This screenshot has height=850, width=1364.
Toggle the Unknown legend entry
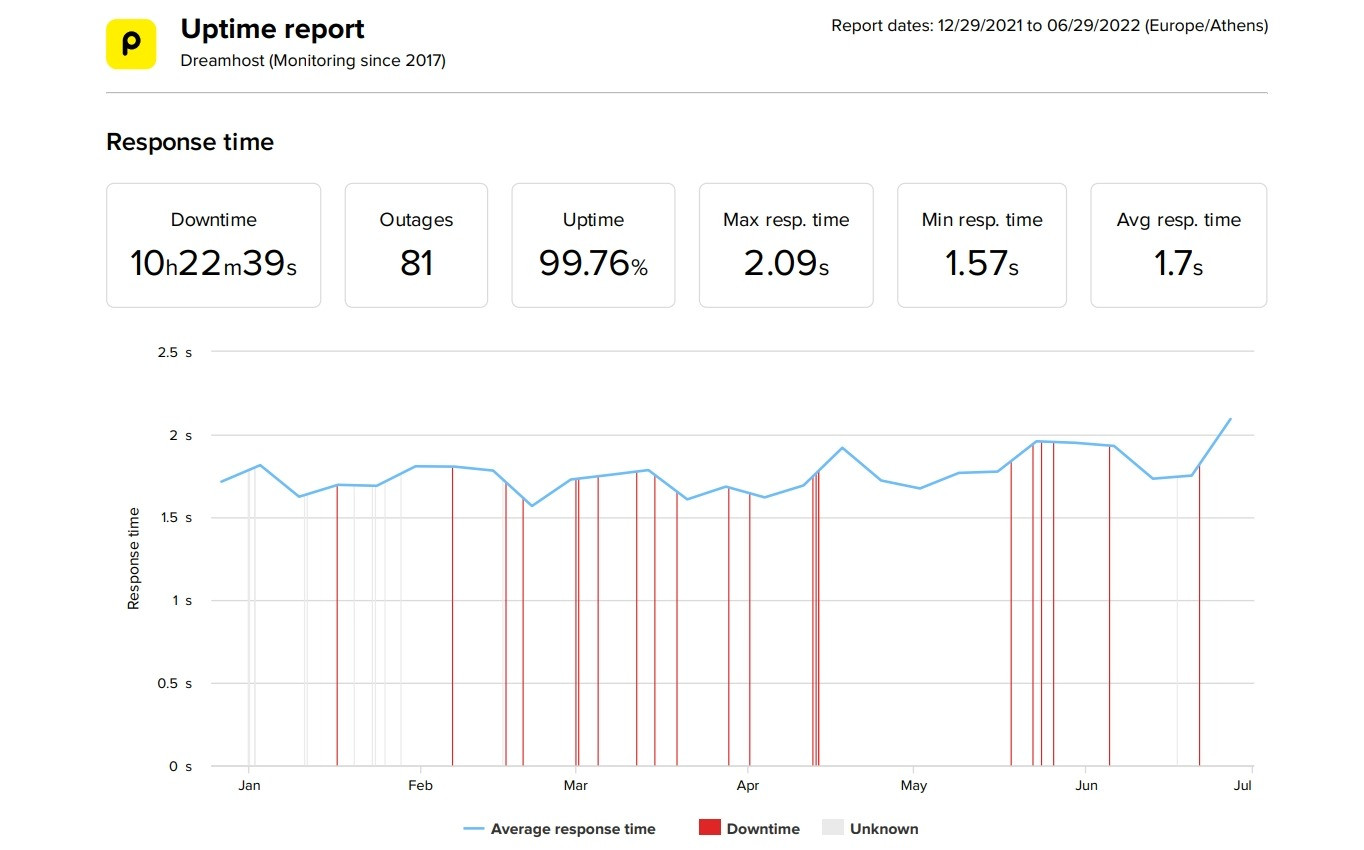870,829
